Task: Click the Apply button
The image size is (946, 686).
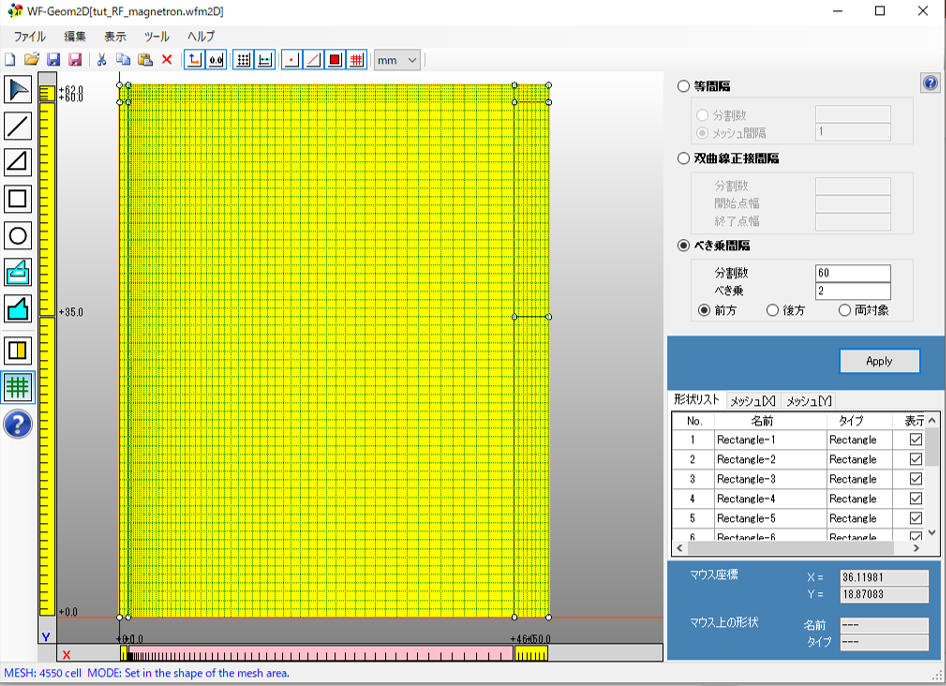Action: coord(879,361)
